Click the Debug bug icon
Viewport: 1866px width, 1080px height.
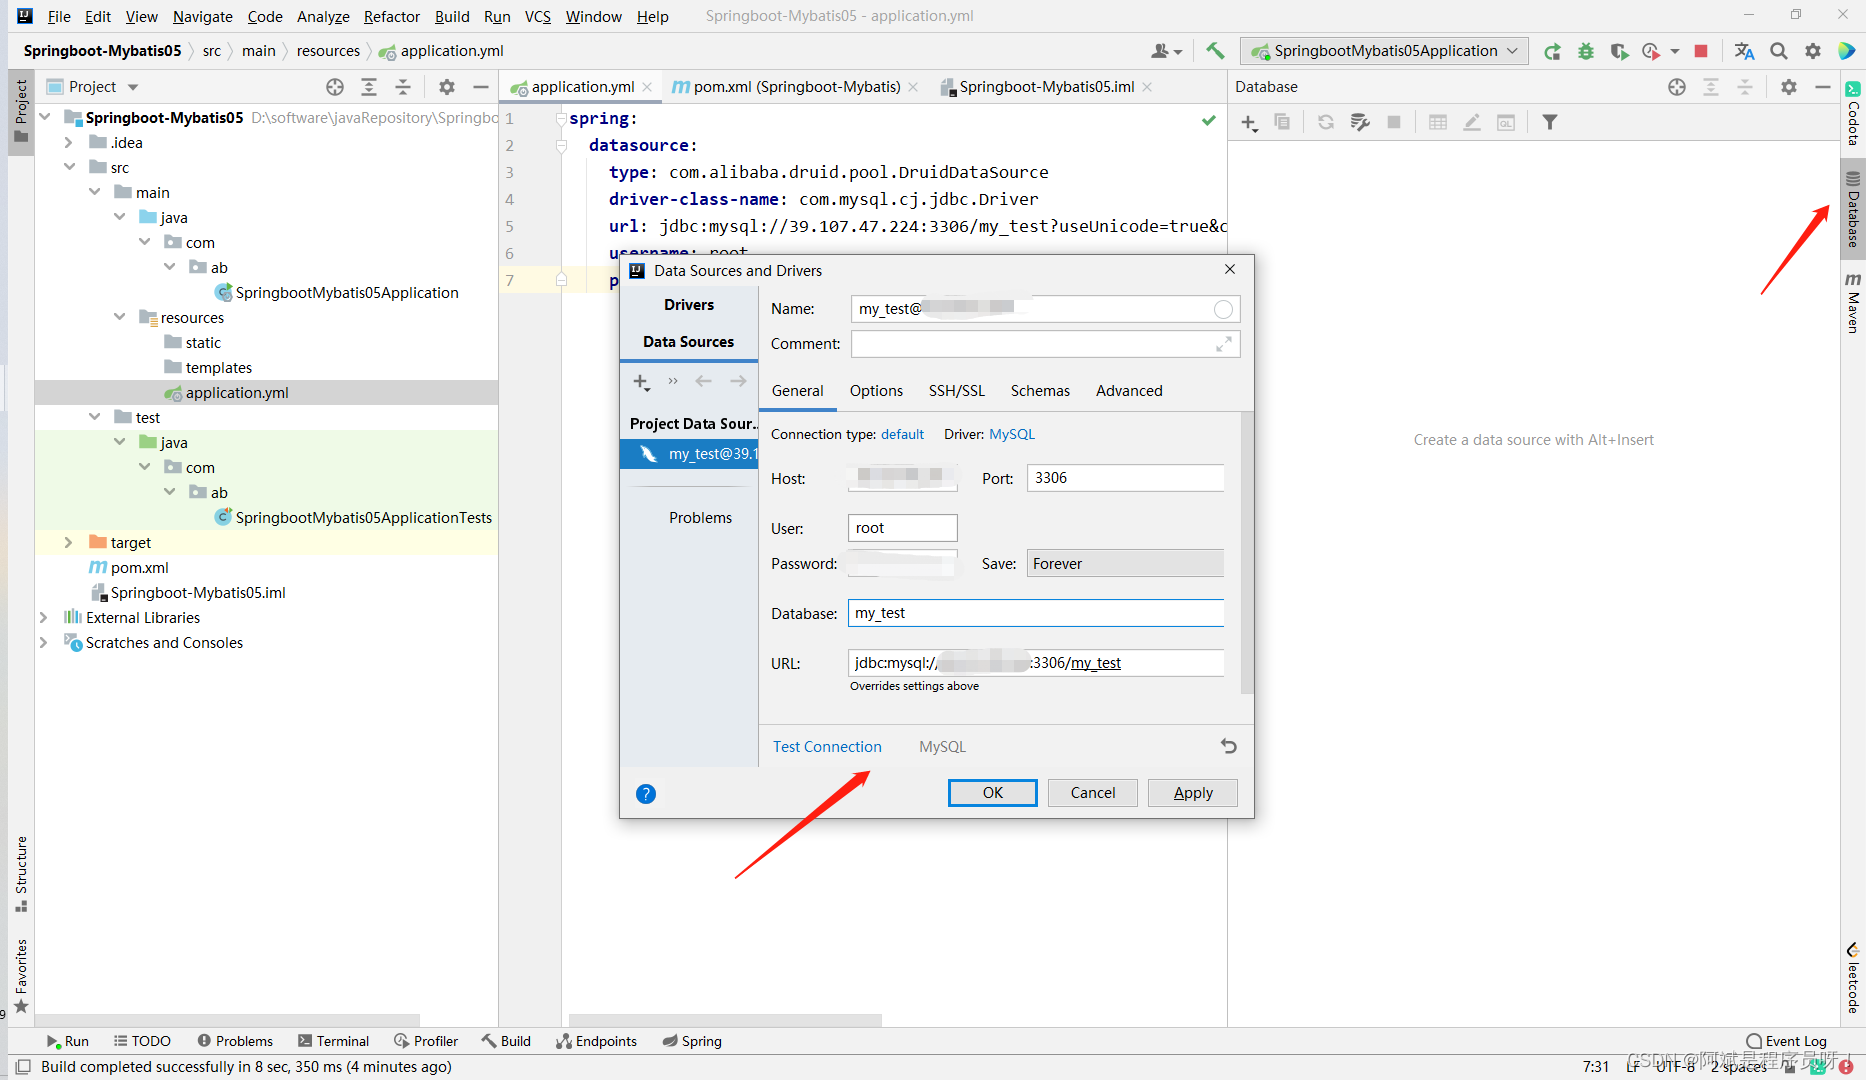(1586, 51)
